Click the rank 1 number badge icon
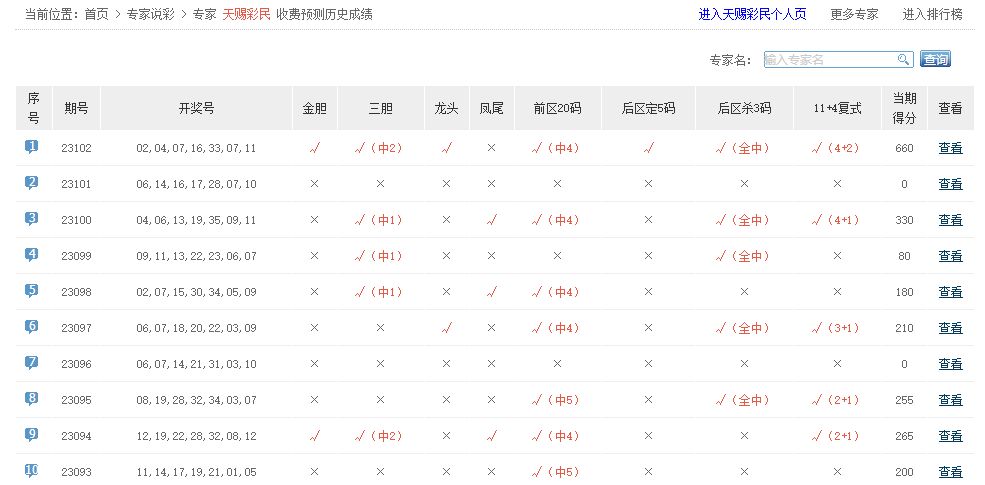Viewport: 985px width, 485px height. (32, 147)
